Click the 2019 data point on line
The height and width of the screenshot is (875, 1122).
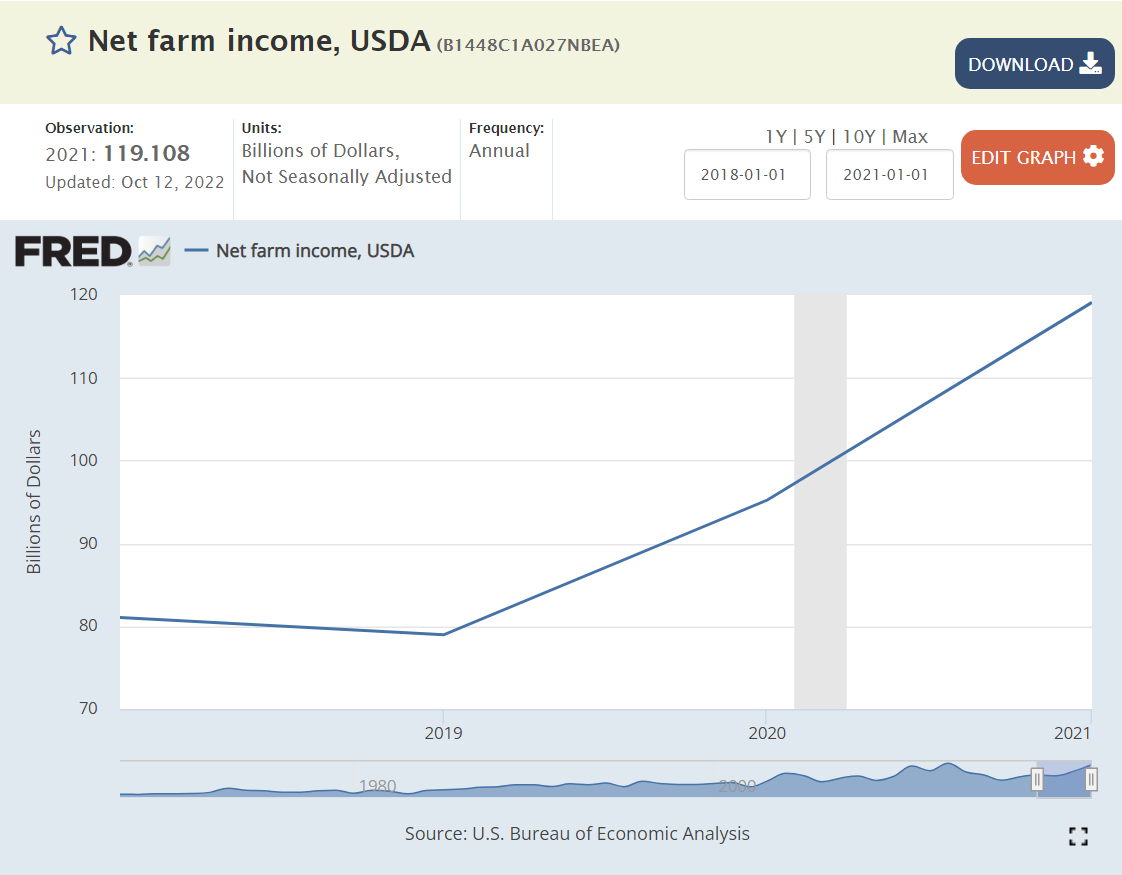tap(443, 634)
